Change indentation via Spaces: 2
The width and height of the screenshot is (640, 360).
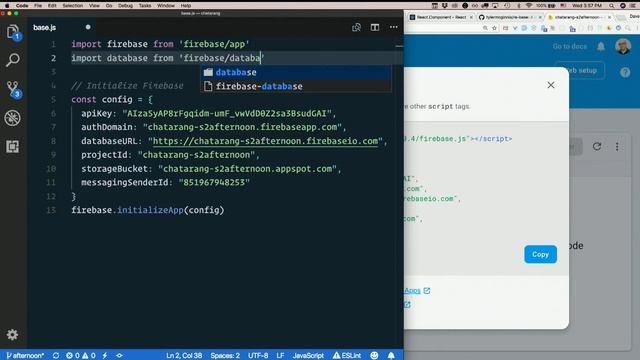[225, 356]
